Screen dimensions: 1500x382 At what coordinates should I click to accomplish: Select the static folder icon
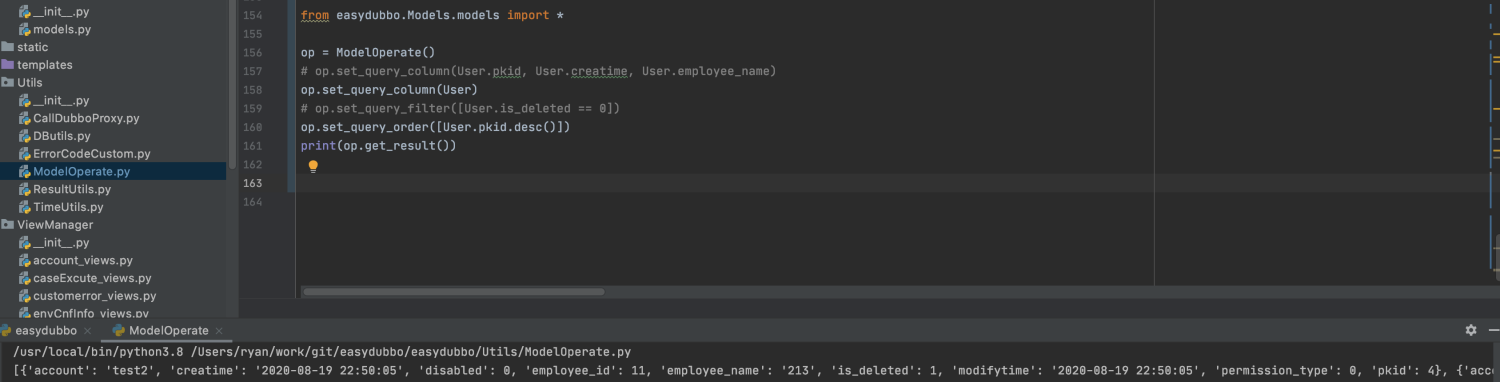(x=8, y=47)
